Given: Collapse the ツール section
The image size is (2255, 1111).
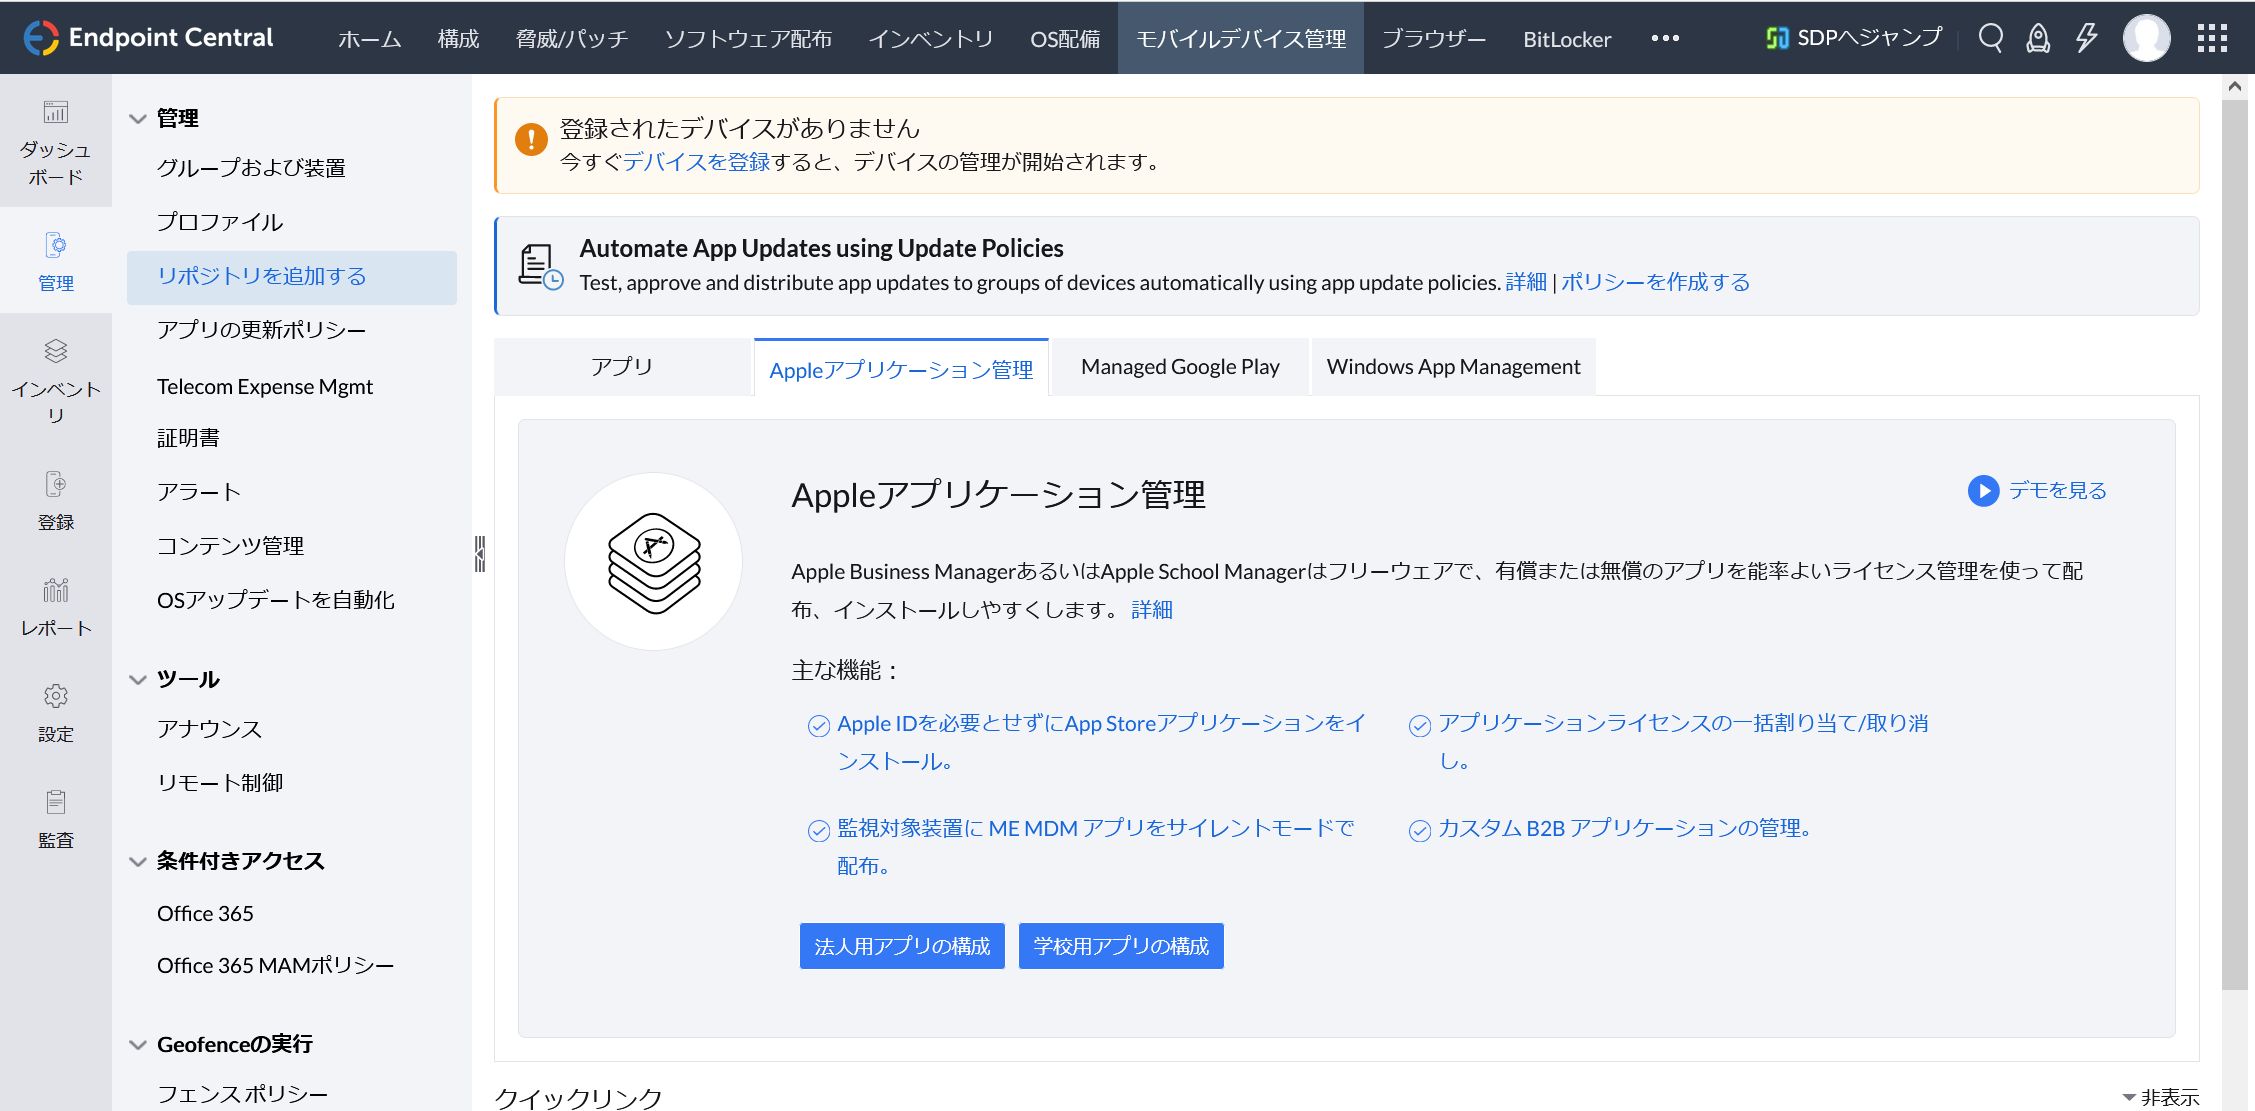Looking at the screenshot, I should 138,680.
